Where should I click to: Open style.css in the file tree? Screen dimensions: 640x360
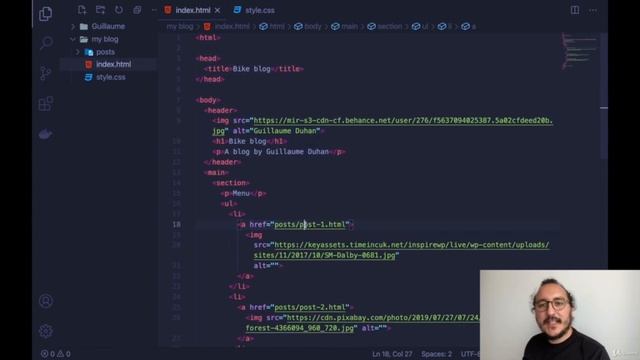pos(111,77)
